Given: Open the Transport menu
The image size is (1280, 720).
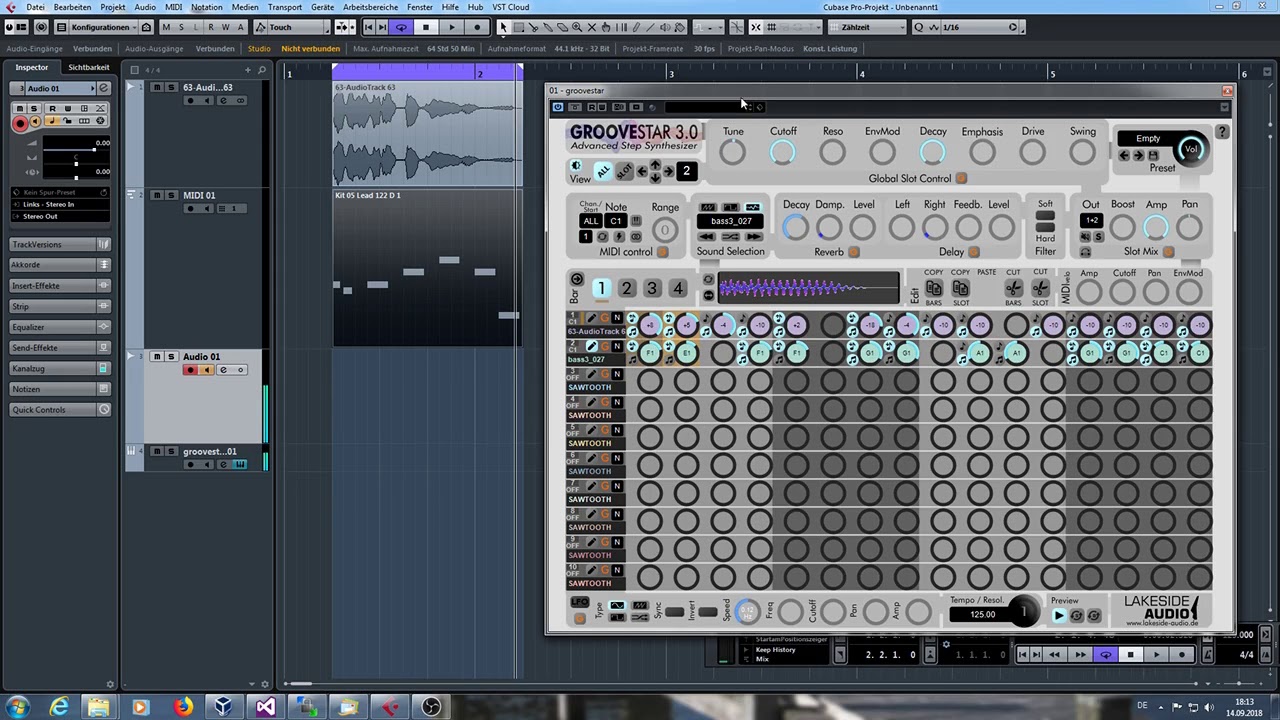Looking at the screenshot, I should coord(284,7).
